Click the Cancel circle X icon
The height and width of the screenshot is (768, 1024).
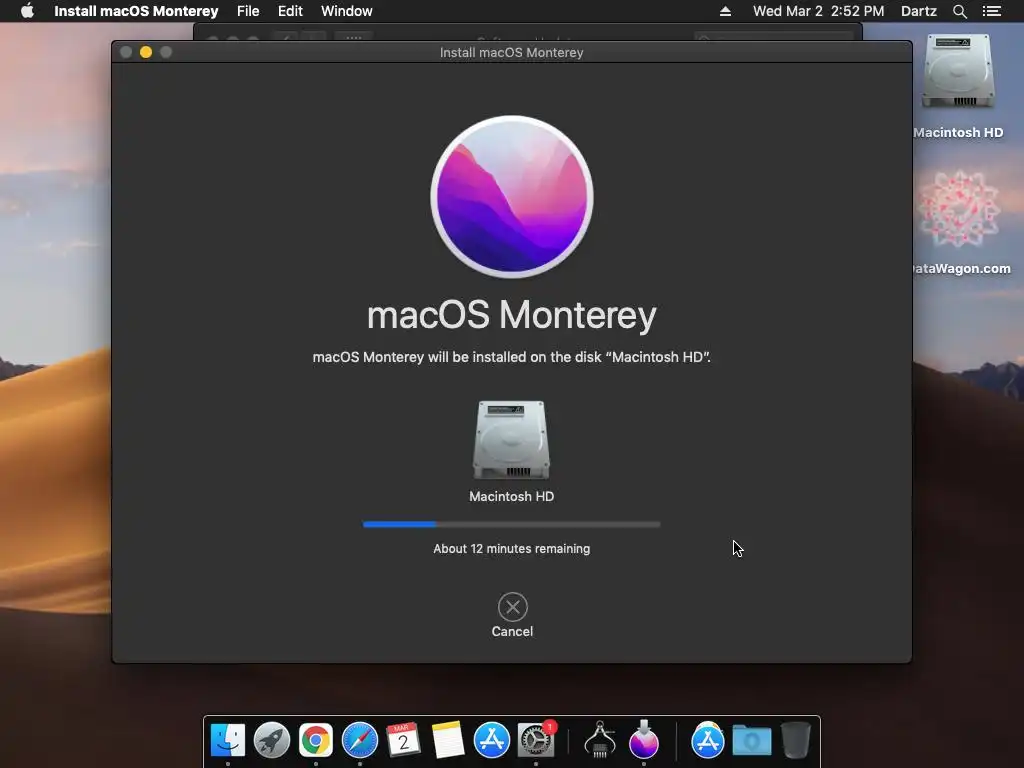[x=513, y=607]
